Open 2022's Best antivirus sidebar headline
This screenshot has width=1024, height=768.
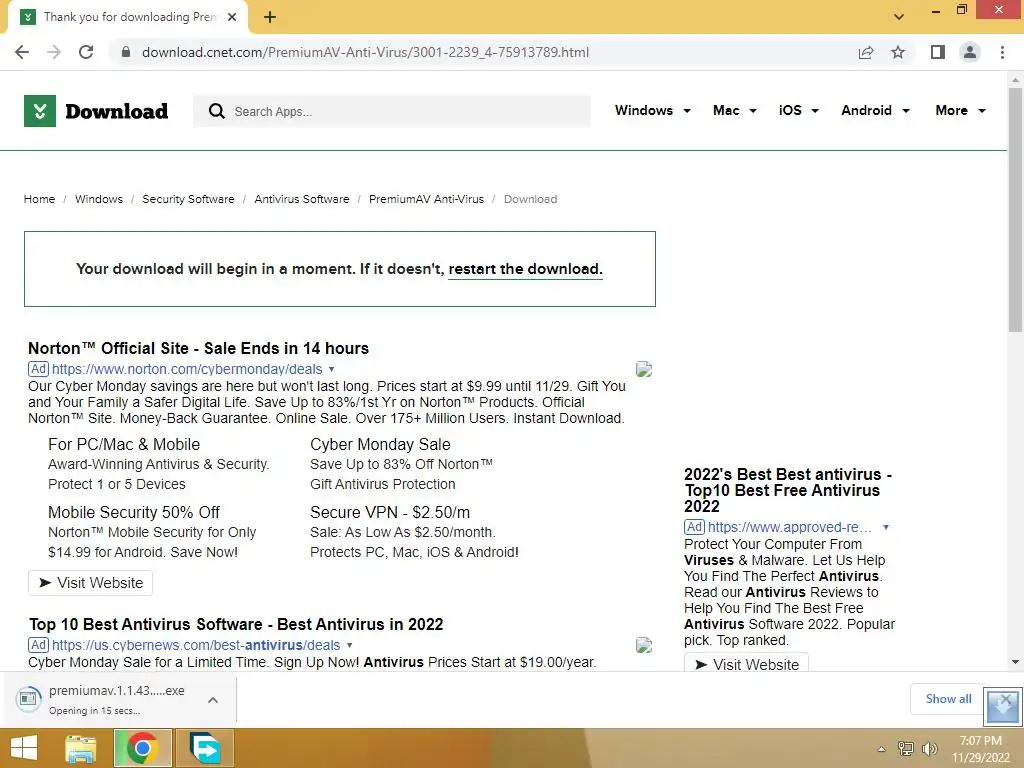788,490
